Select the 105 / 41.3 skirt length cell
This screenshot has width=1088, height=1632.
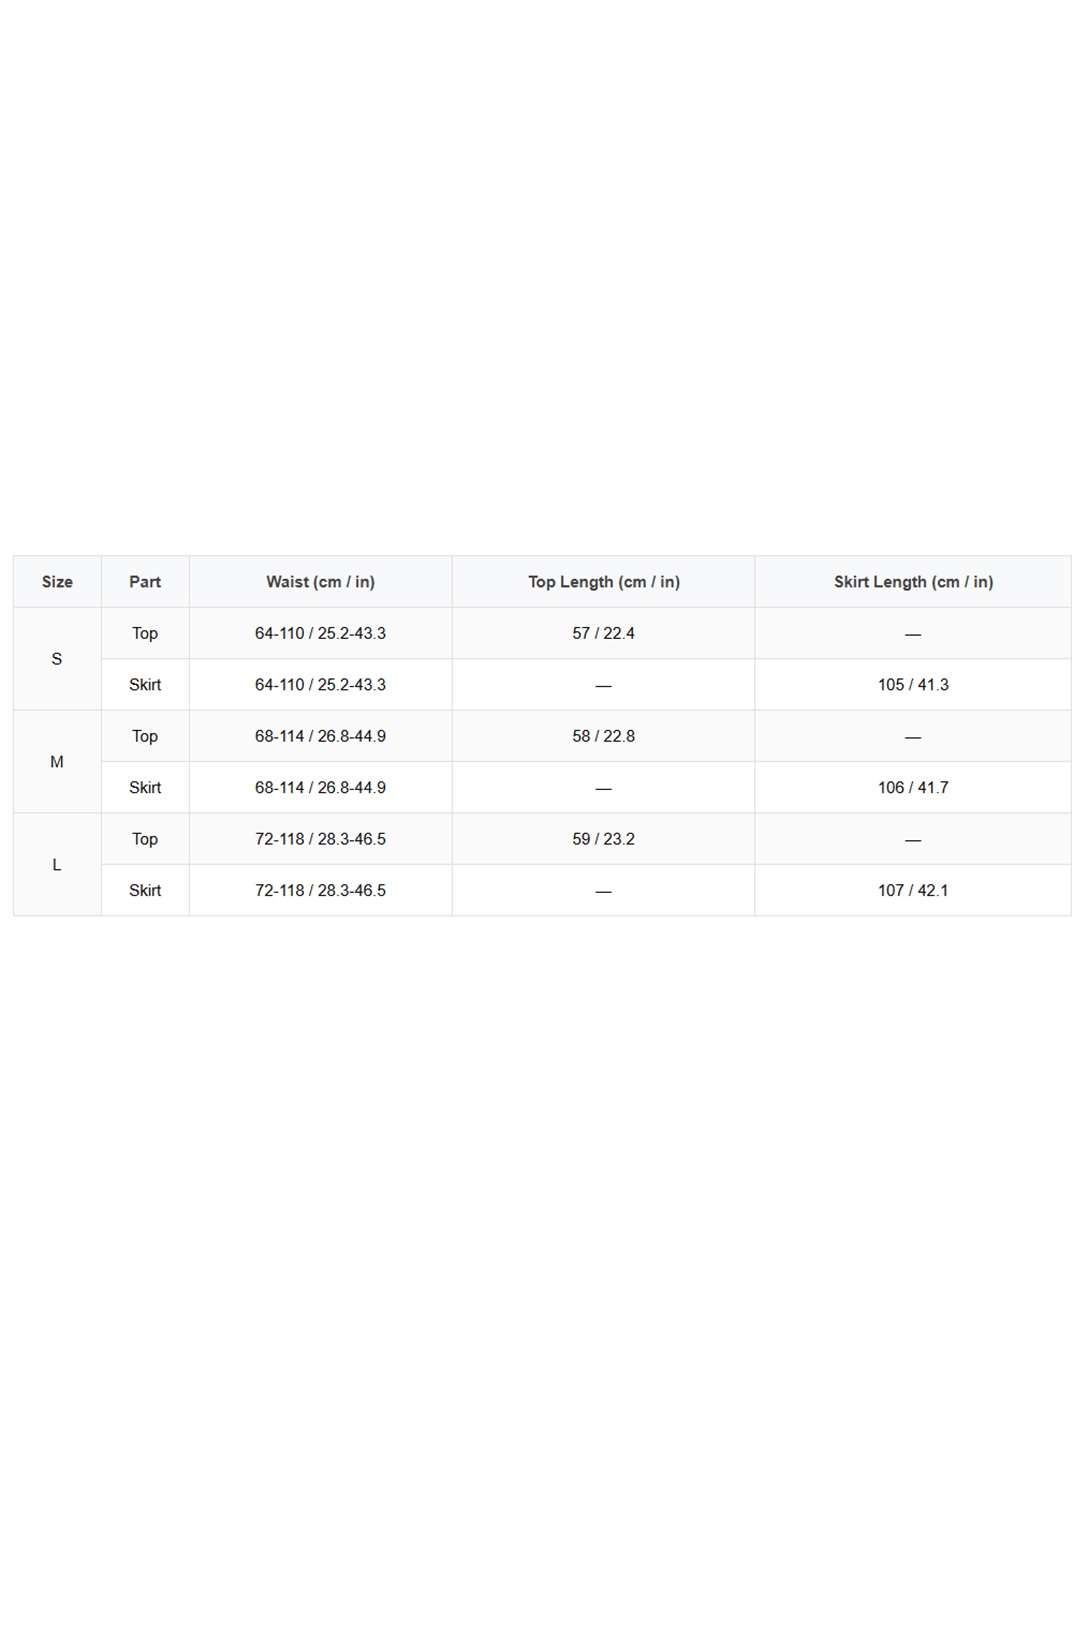(913, 685)
